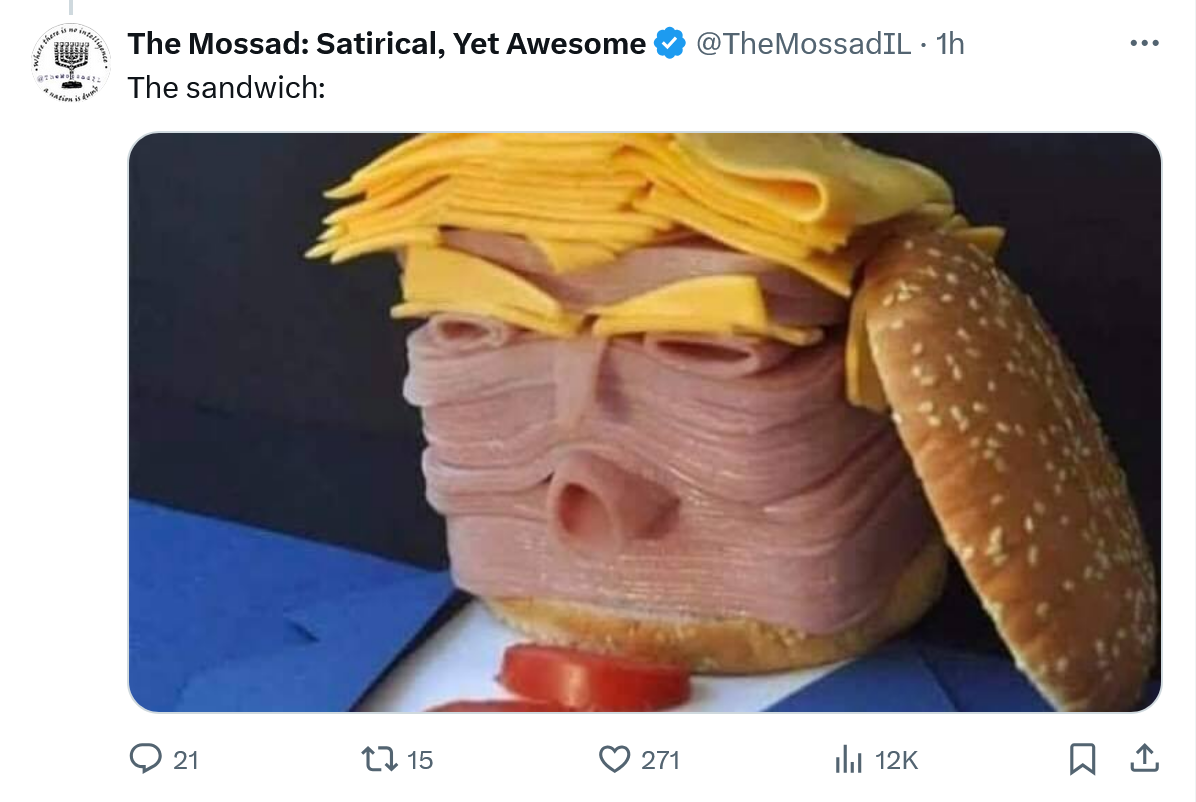
Task: View analytics via bar chart icon
Action: click(x=848, y=759)
